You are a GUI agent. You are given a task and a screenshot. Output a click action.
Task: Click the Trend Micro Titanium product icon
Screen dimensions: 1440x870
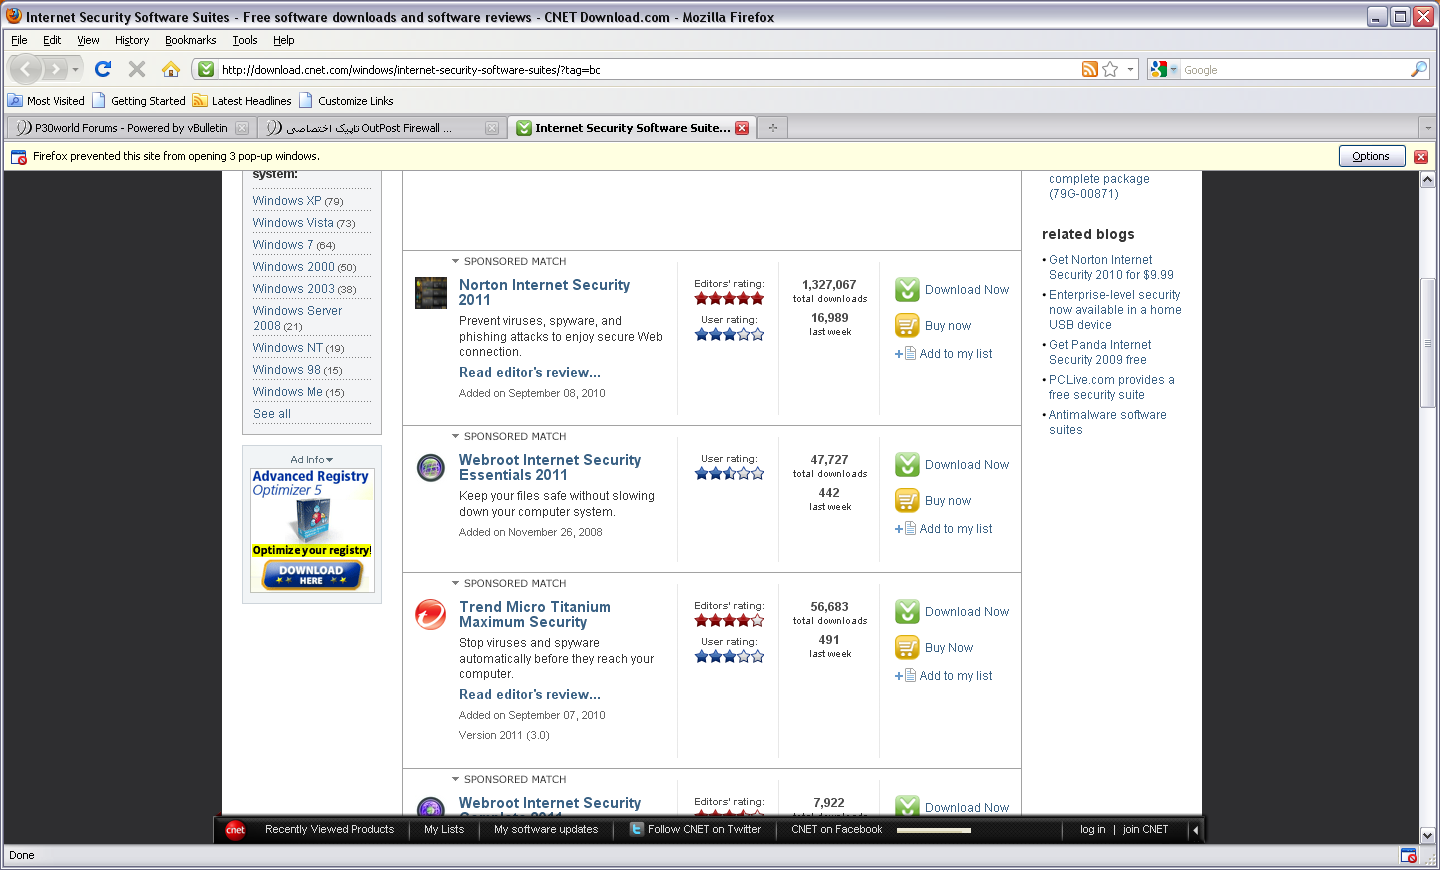pyautogui.click(x=431, y=614)
